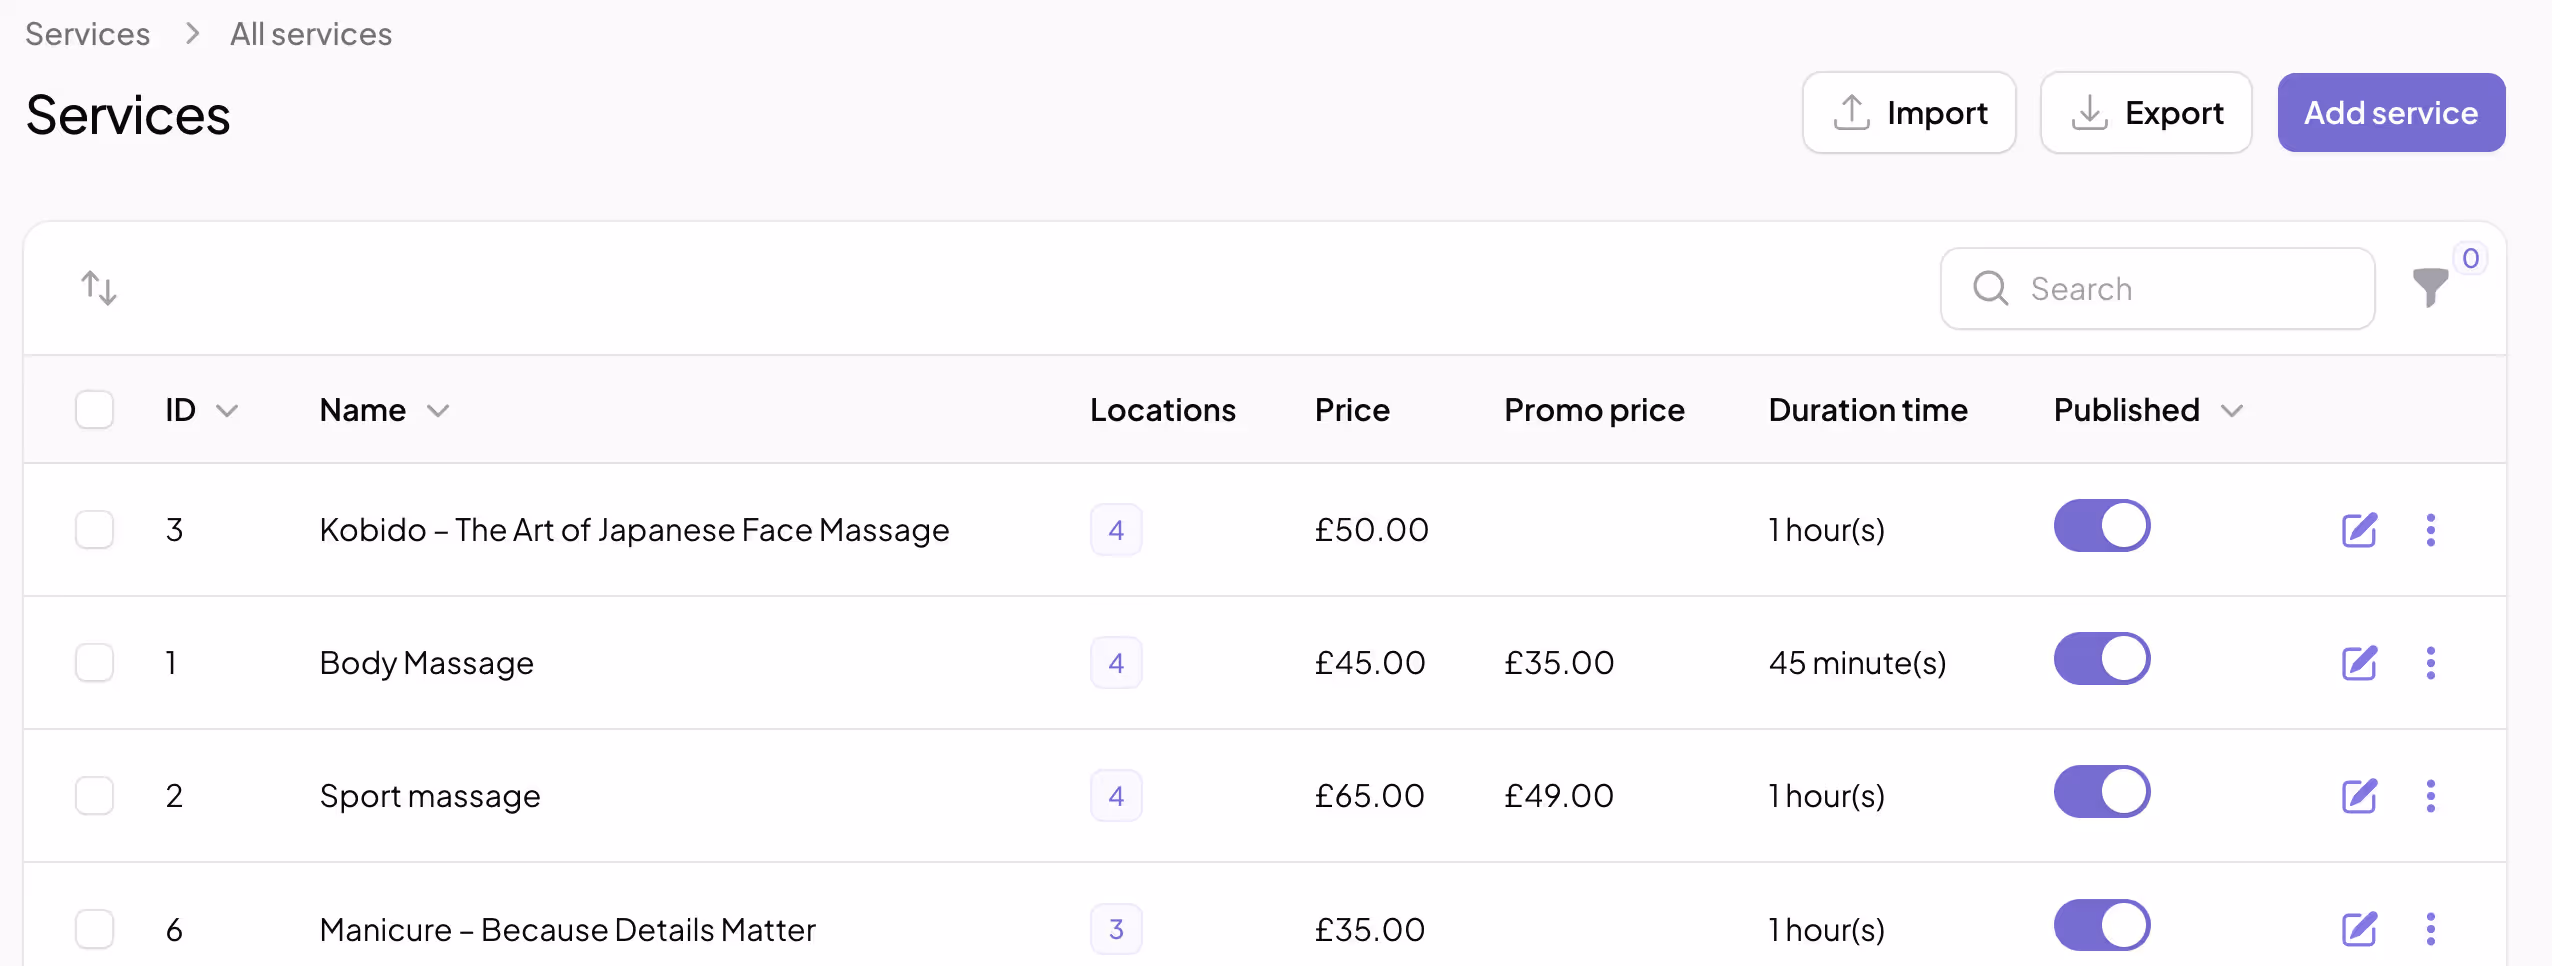
Task: Open the filter funnel icon
Action: click(x=2430, y=288)
